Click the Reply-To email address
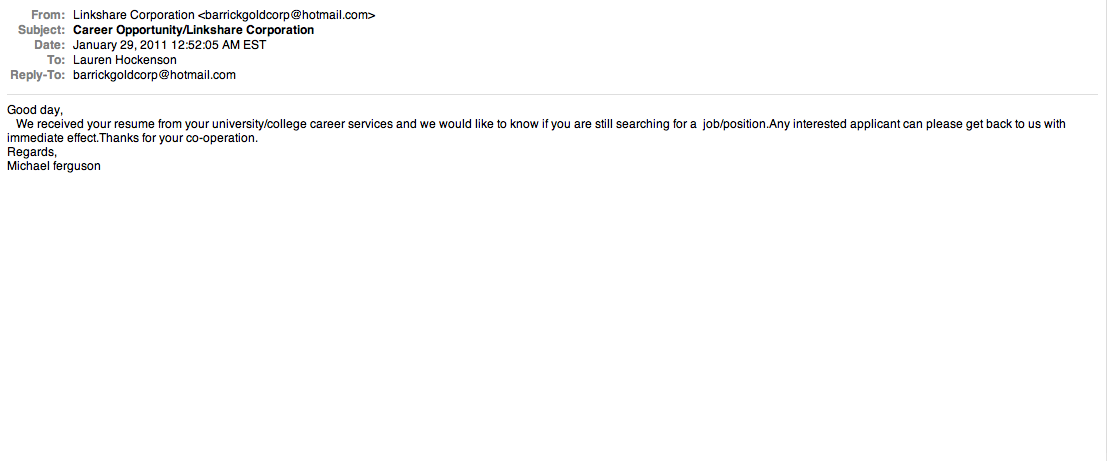 [x=155, y=74]
